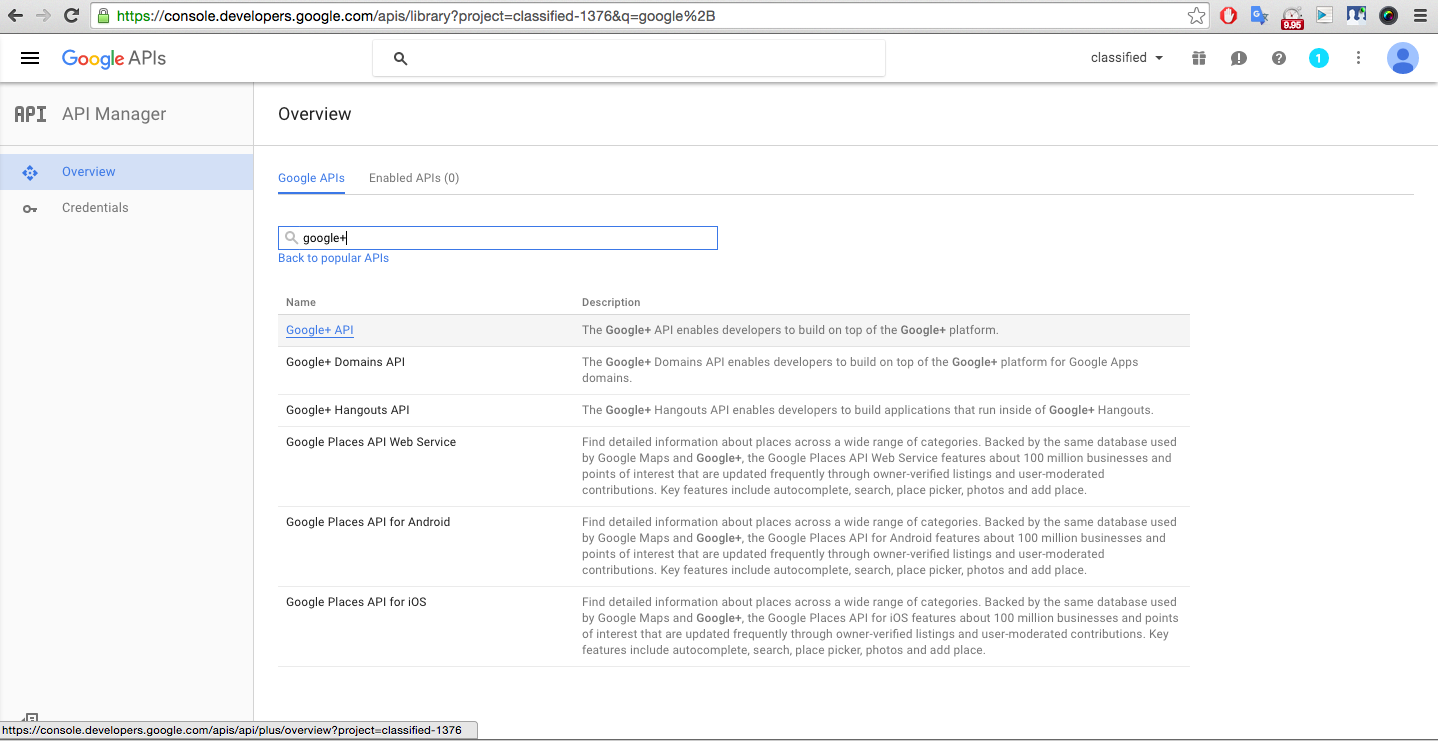Bookmark this page with the star icon
1438x741 pixels.
[1196, 15]
